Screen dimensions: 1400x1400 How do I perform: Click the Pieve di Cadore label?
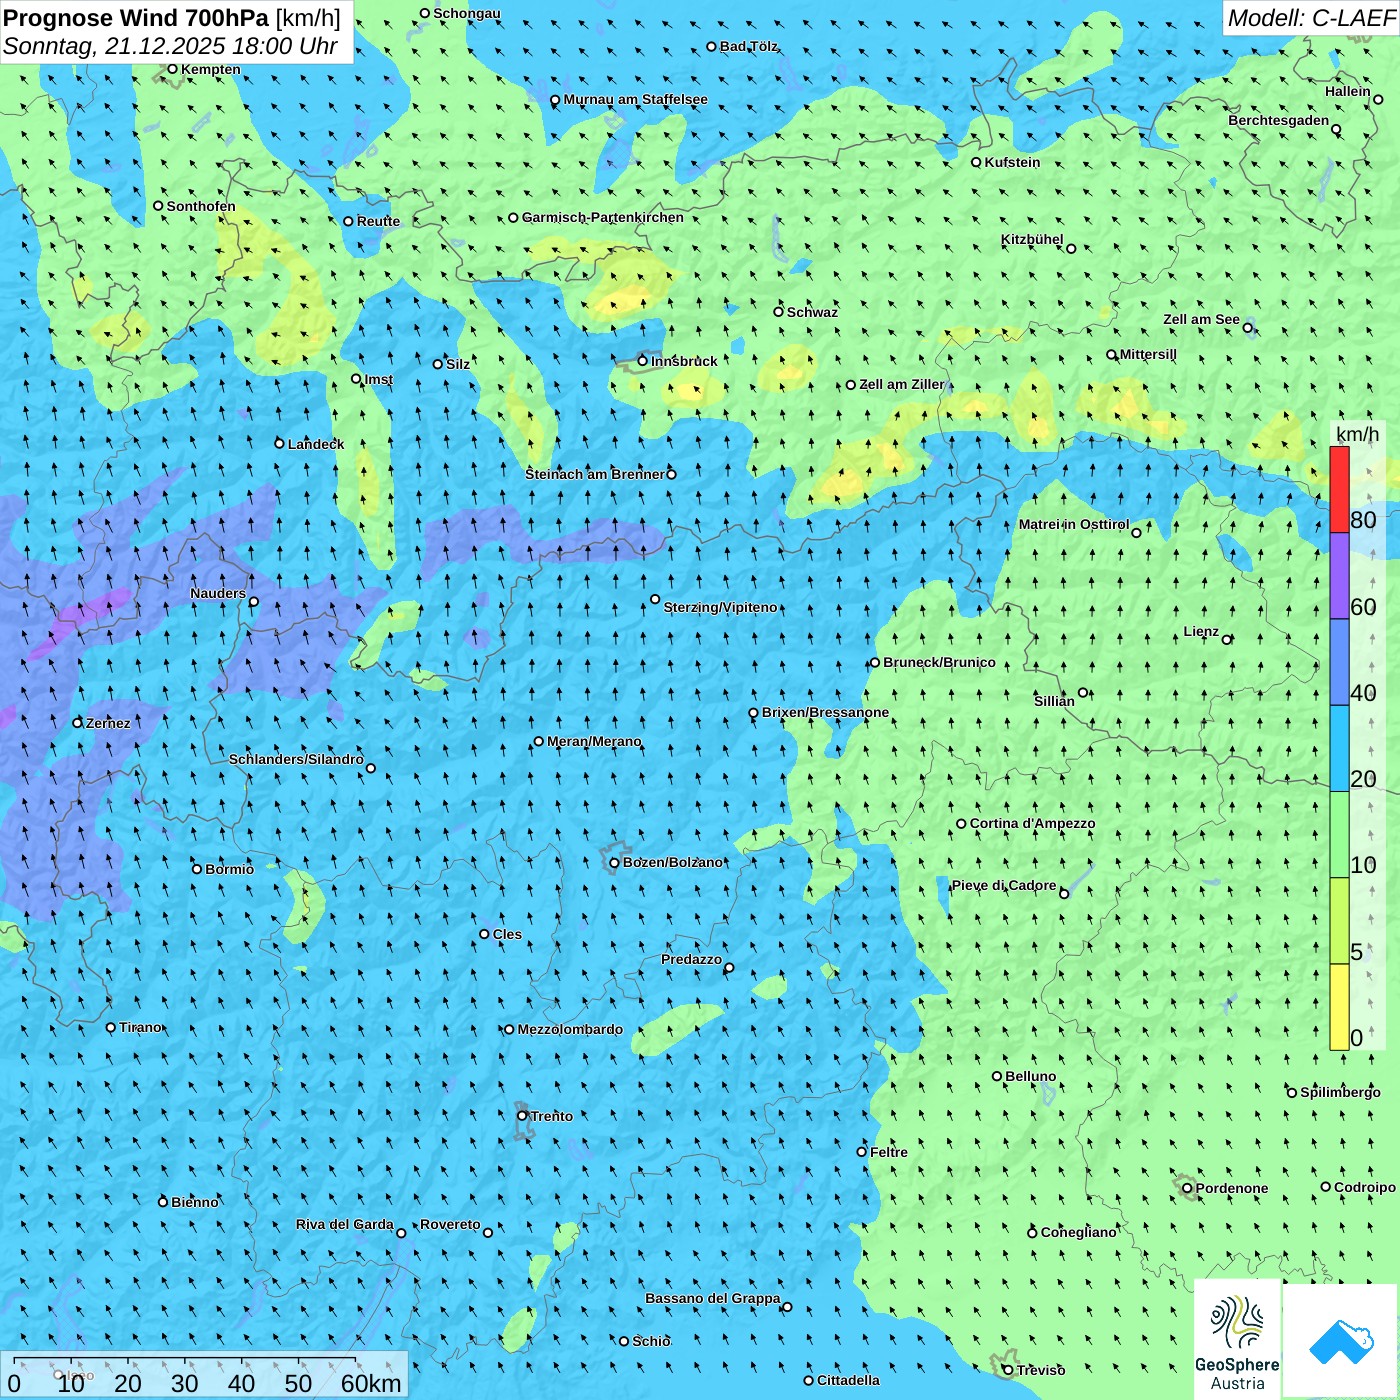(x=1003, y=885)
